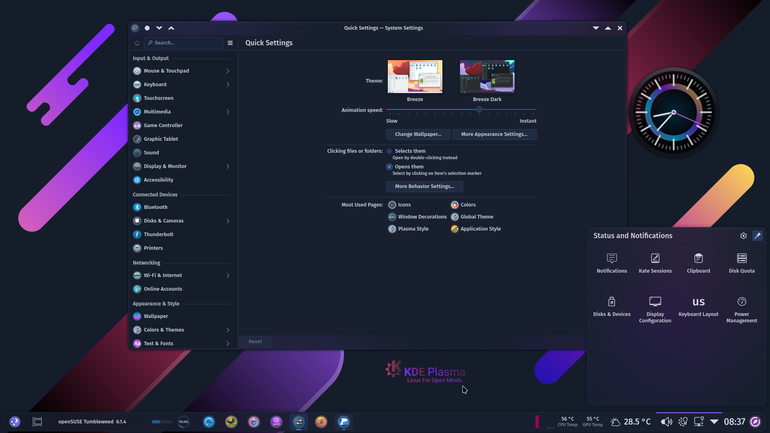This screenshot has width=770, height=433.
Task: Open the Bluetooth settings page
Action: click(x=181, y=207)
